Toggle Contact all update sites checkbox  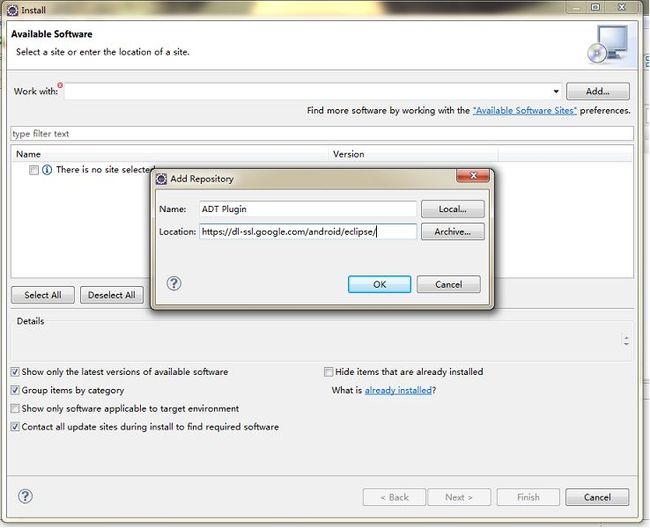(15, 427)
